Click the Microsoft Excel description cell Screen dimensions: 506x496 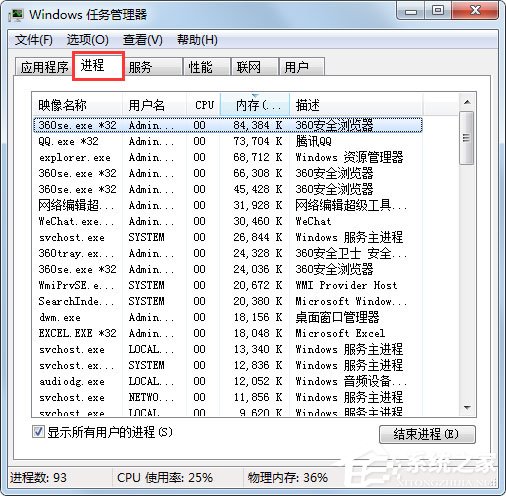(x=340, y=333)
